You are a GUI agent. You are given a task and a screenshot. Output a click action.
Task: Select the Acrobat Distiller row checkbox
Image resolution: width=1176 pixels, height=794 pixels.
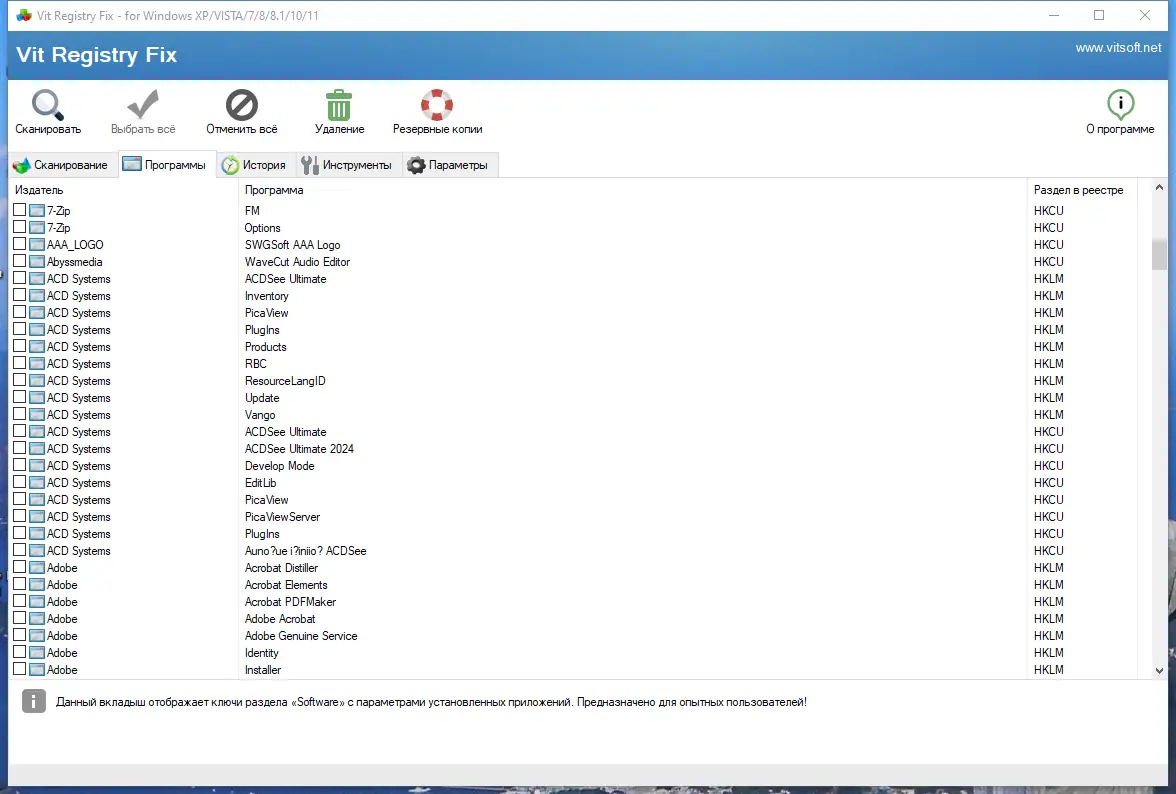20,567
